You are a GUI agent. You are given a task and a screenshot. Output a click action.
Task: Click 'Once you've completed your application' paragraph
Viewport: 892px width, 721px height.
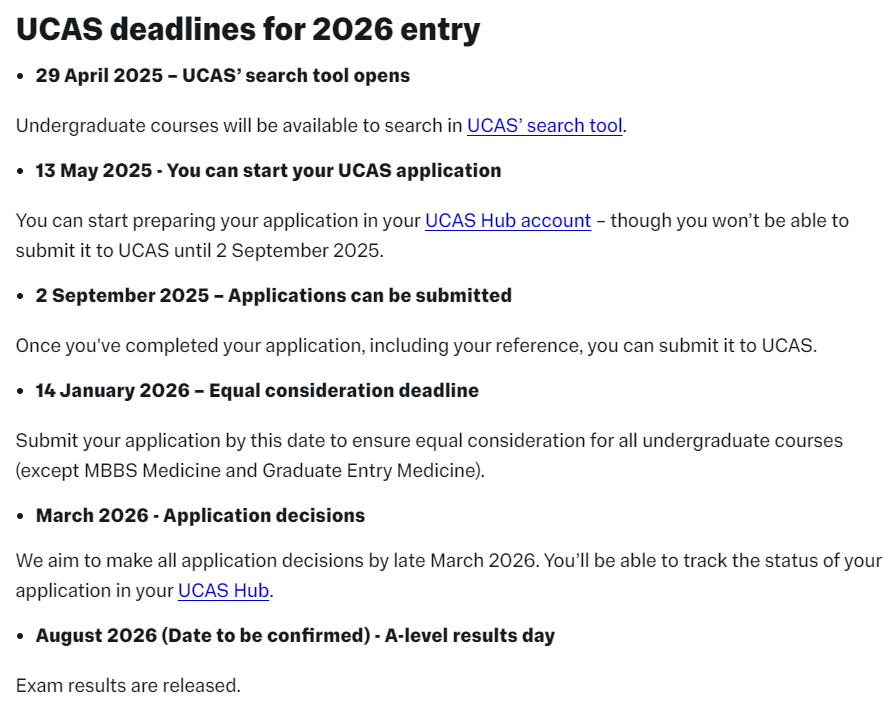point(416,346)
